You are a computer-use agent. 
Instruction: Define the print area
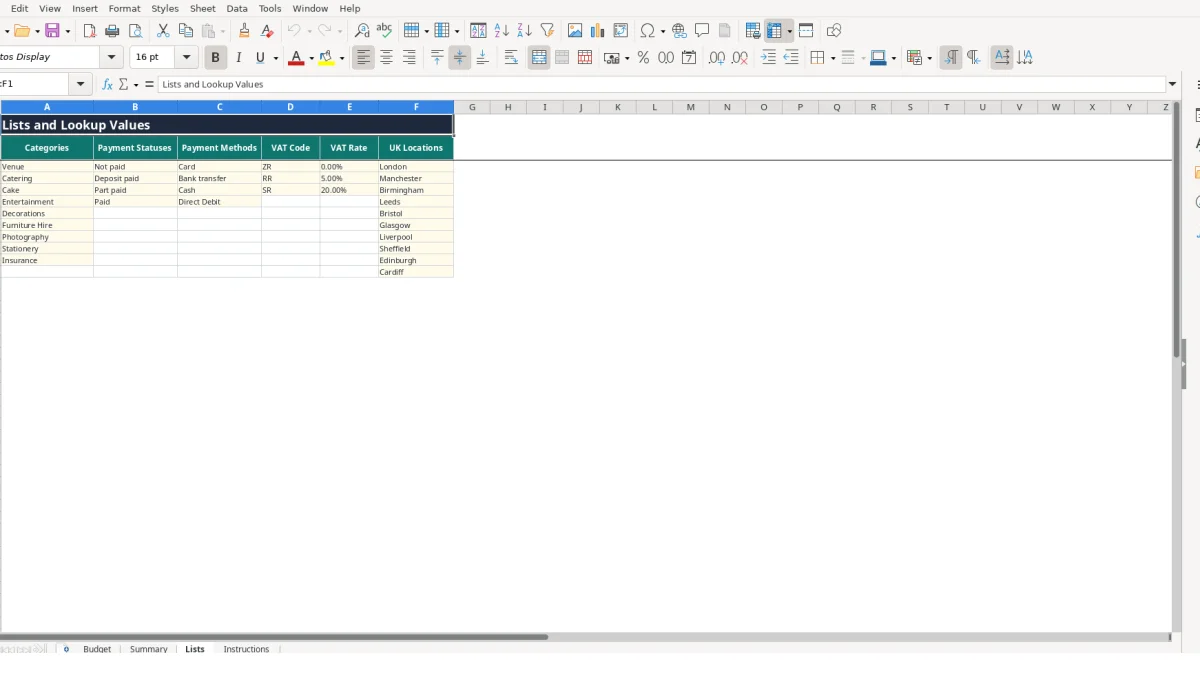pyautogui.click(x=753, y=31)
